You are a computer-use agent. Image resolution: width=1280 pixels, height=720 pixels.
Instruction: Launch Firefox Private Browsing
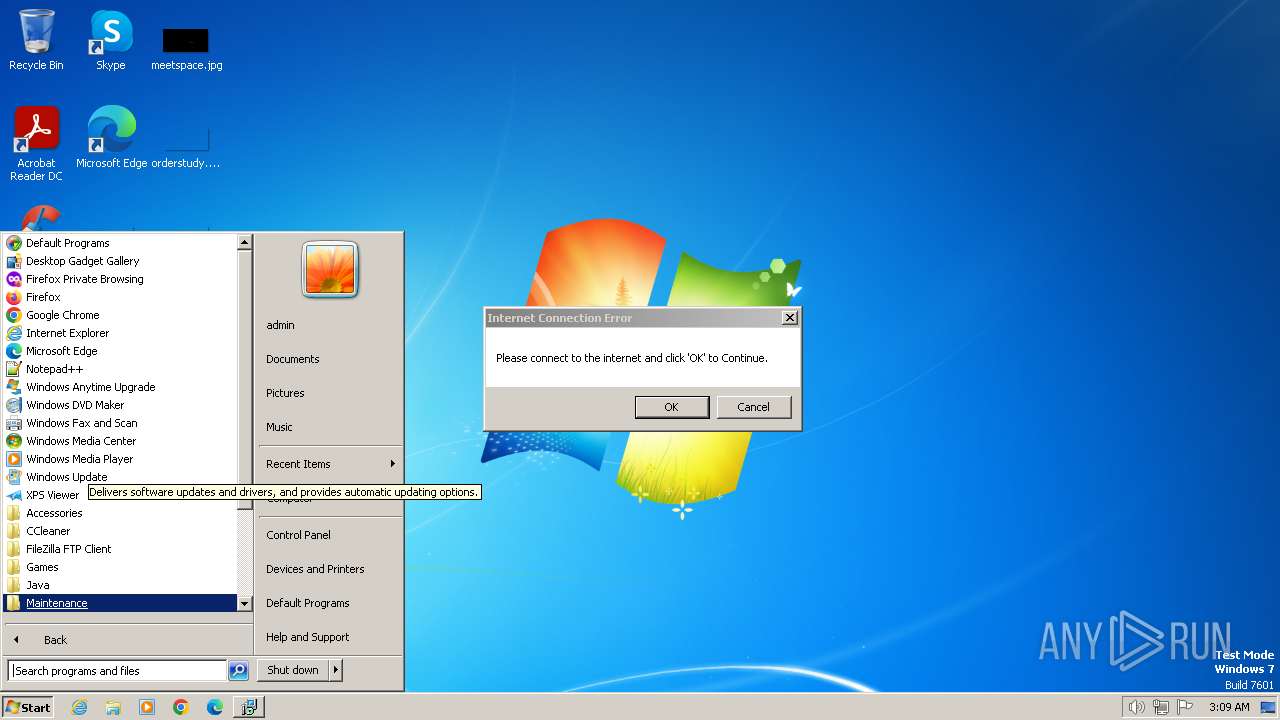(120, 279)
